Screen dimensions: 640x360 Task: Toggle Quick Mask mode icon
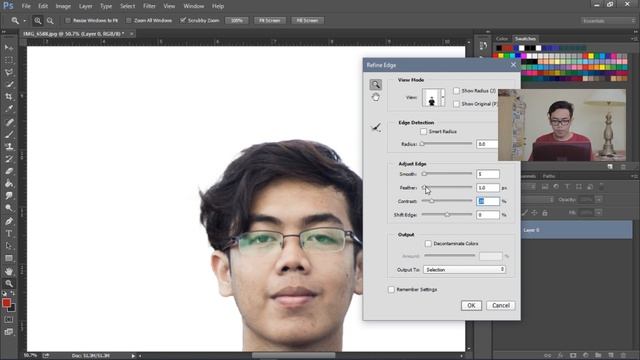(x=9, y=320)
